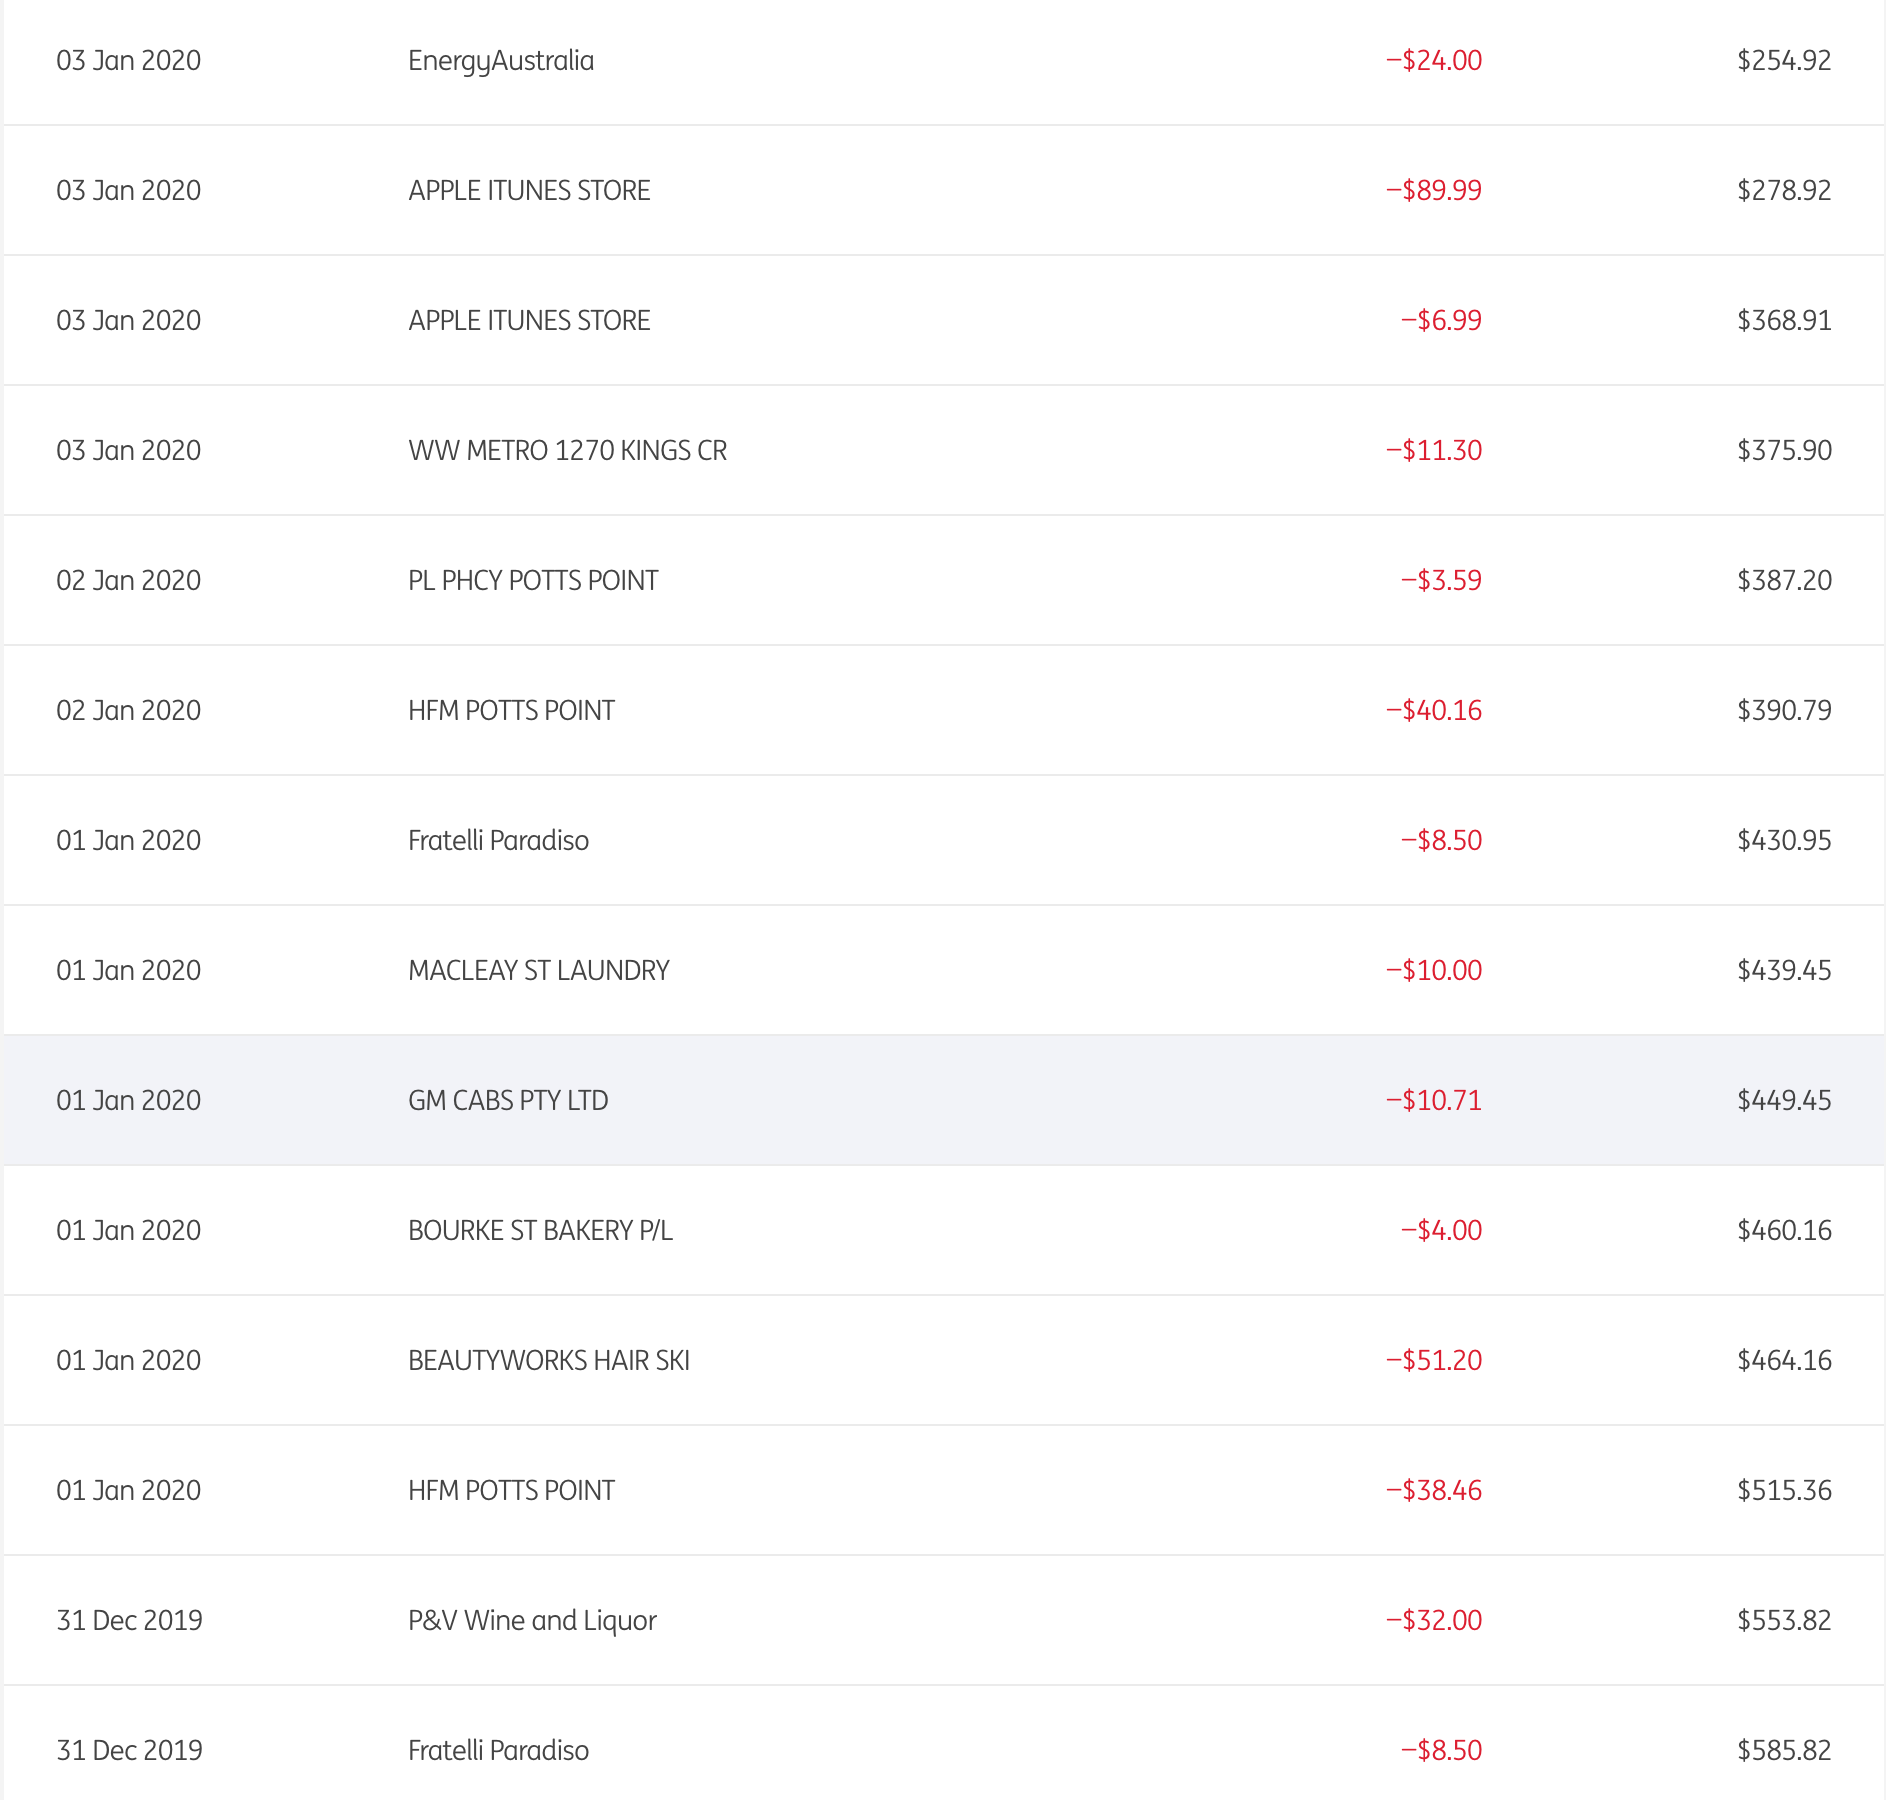This screenshot has height=1800, width=1886.
Task: Select the highlighted GM Cabs Pty Ltd row
Action: [x=508, y=1101]
